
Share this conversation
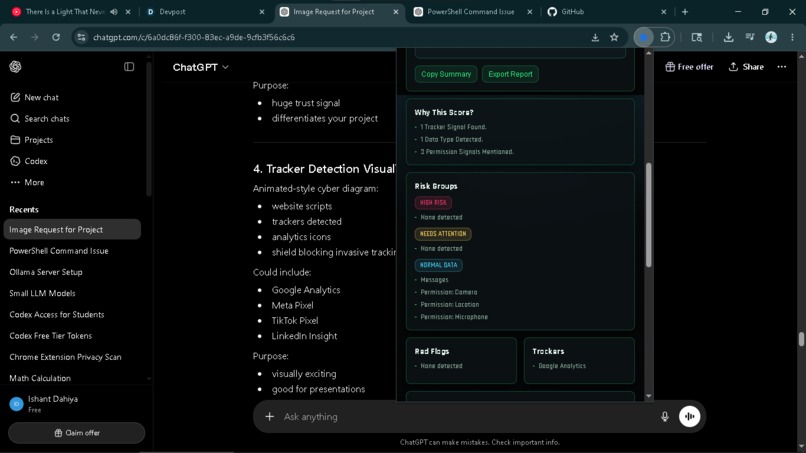click(x=746, y=67)
